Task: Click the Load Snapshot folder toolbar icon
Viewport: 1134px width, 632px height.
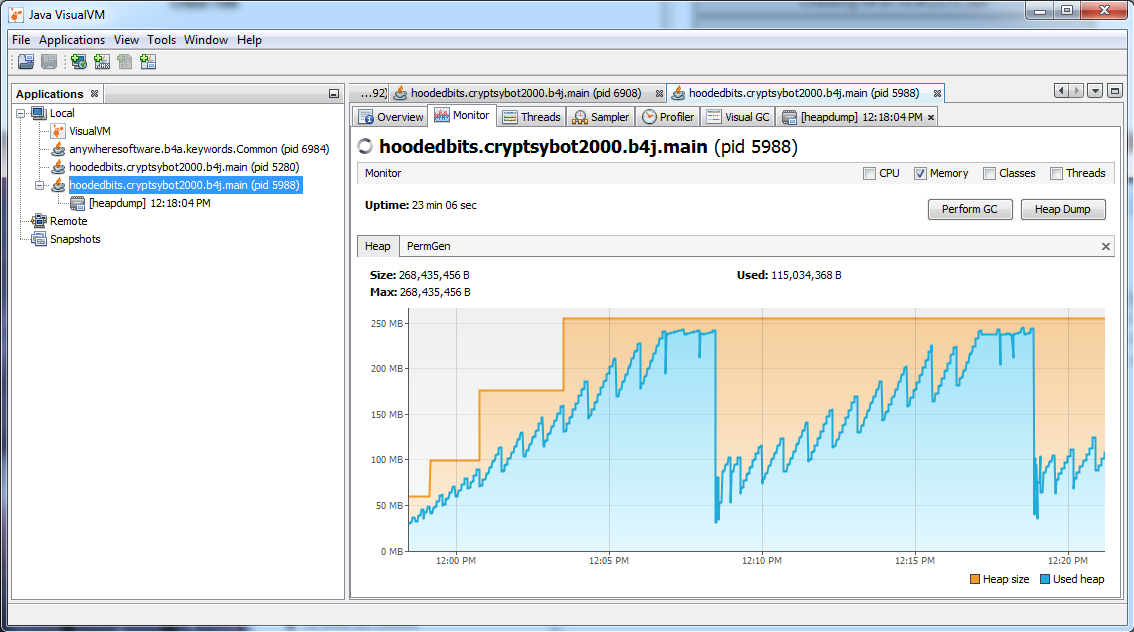Action: click(26, 62)
